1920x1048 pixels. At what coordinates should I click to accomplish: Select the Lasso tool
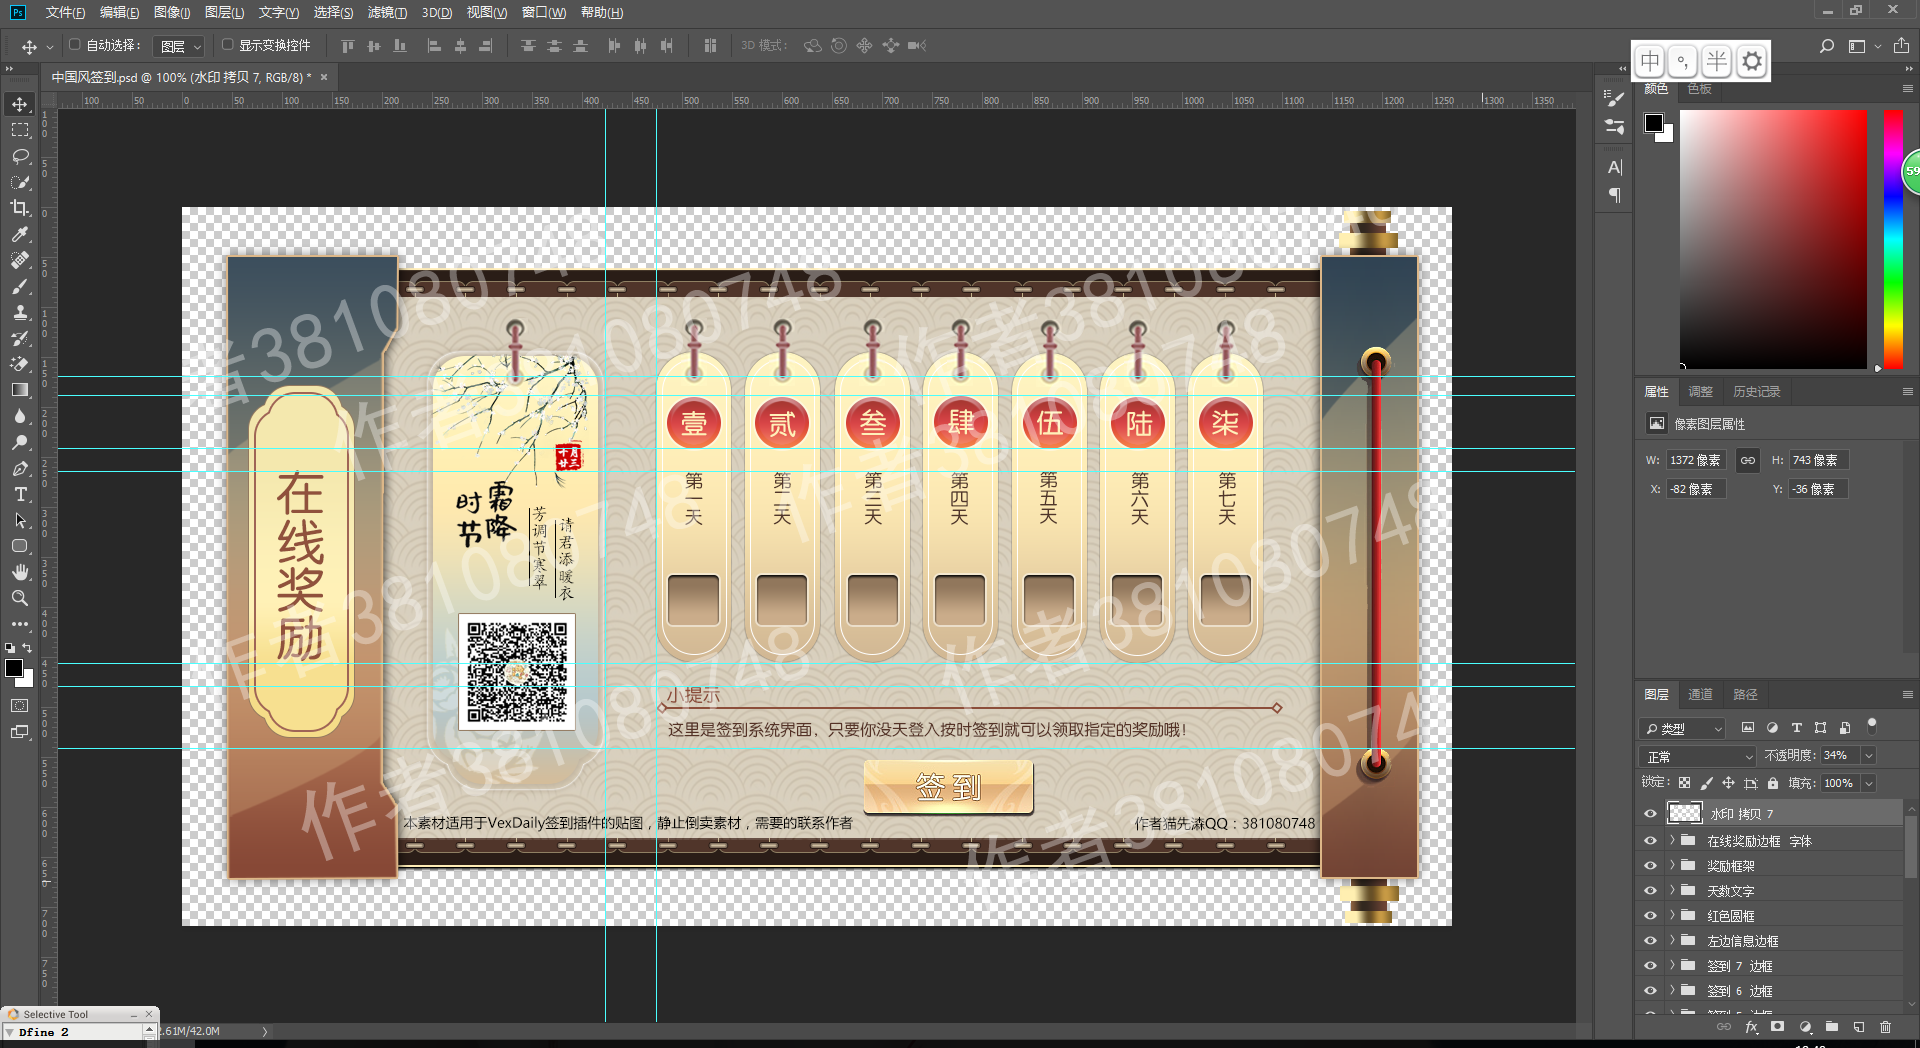[20, 156]
